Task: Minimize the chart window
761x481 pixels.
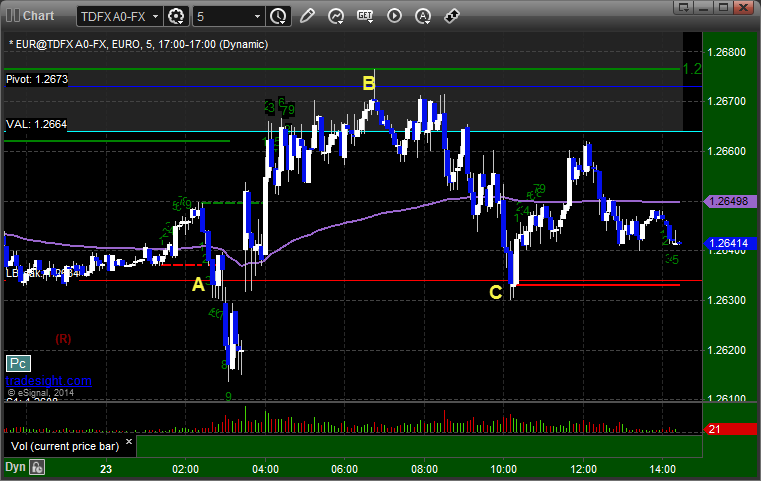Action: [704, 7]
